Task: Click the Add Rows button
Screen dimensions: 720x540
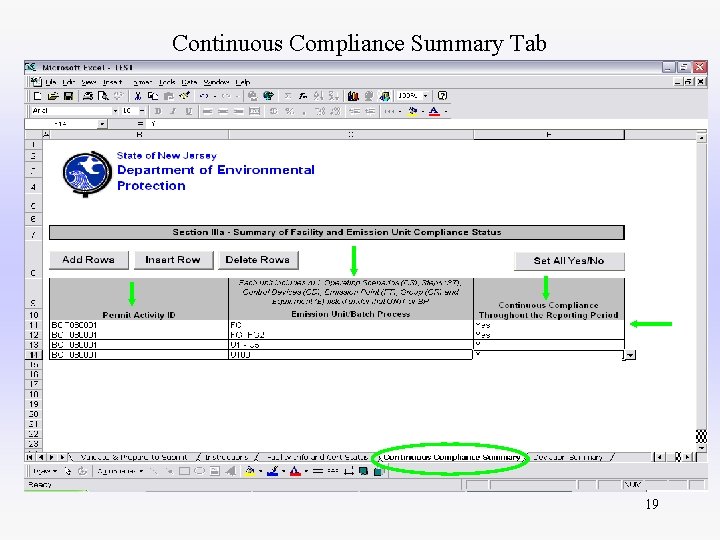Action: [x=89, y=260]
